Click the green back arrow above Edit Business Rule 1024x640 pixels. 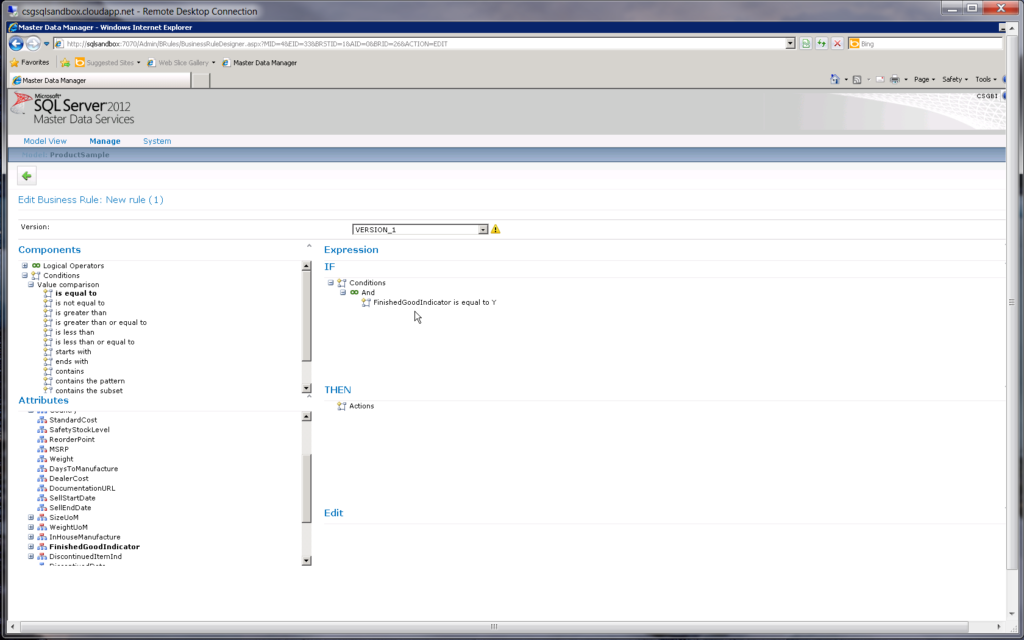[x=26, y=176]
